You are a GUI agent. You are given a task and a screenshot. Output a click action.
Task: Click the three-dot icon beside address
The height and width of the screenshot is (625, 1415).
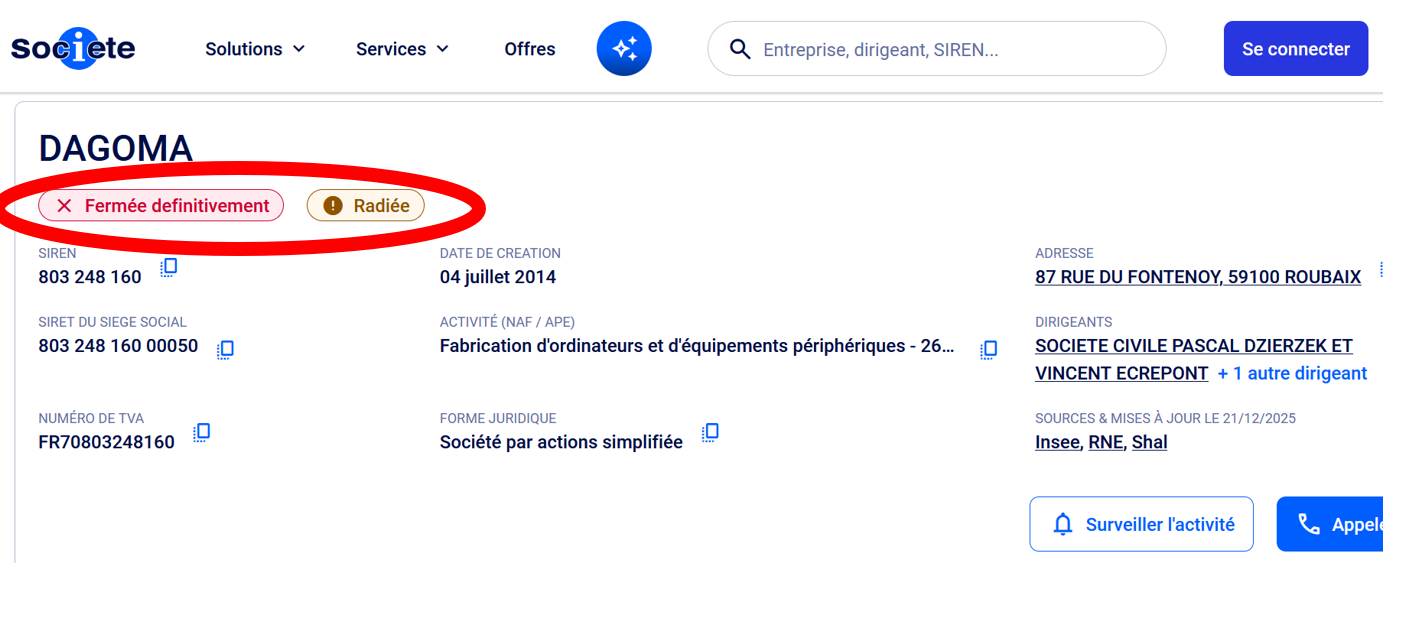click(1381, 269)
